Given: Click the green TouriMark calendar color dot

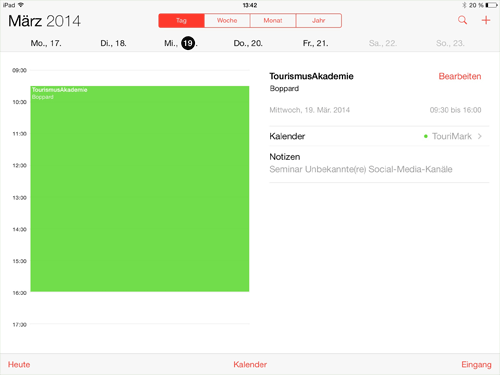Looking at the screenshot, I should click(425, 136).
